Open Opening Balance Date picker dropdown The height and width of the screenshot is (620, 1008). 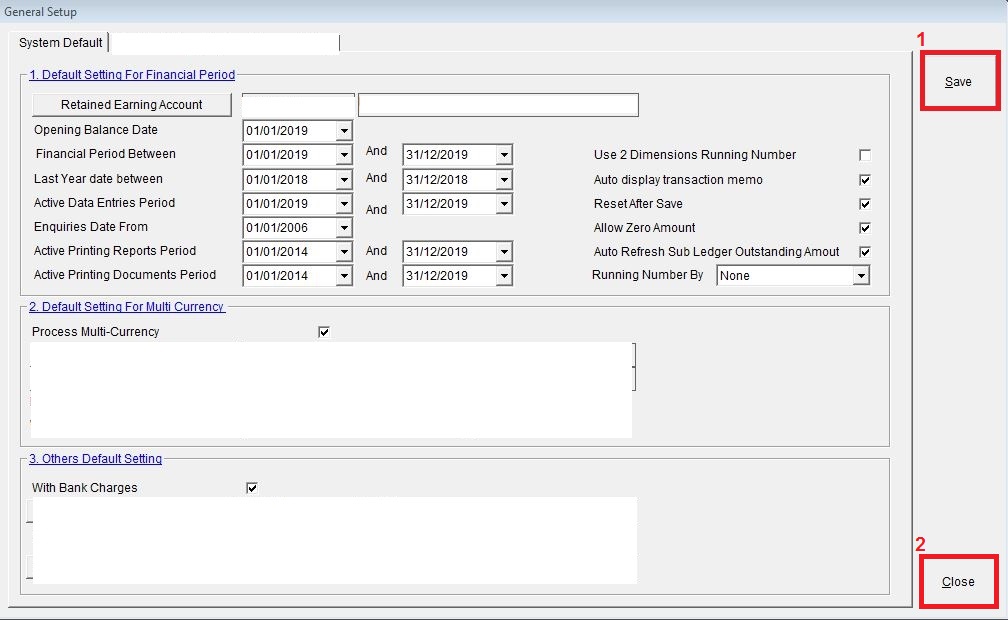(x=344, y=131)
